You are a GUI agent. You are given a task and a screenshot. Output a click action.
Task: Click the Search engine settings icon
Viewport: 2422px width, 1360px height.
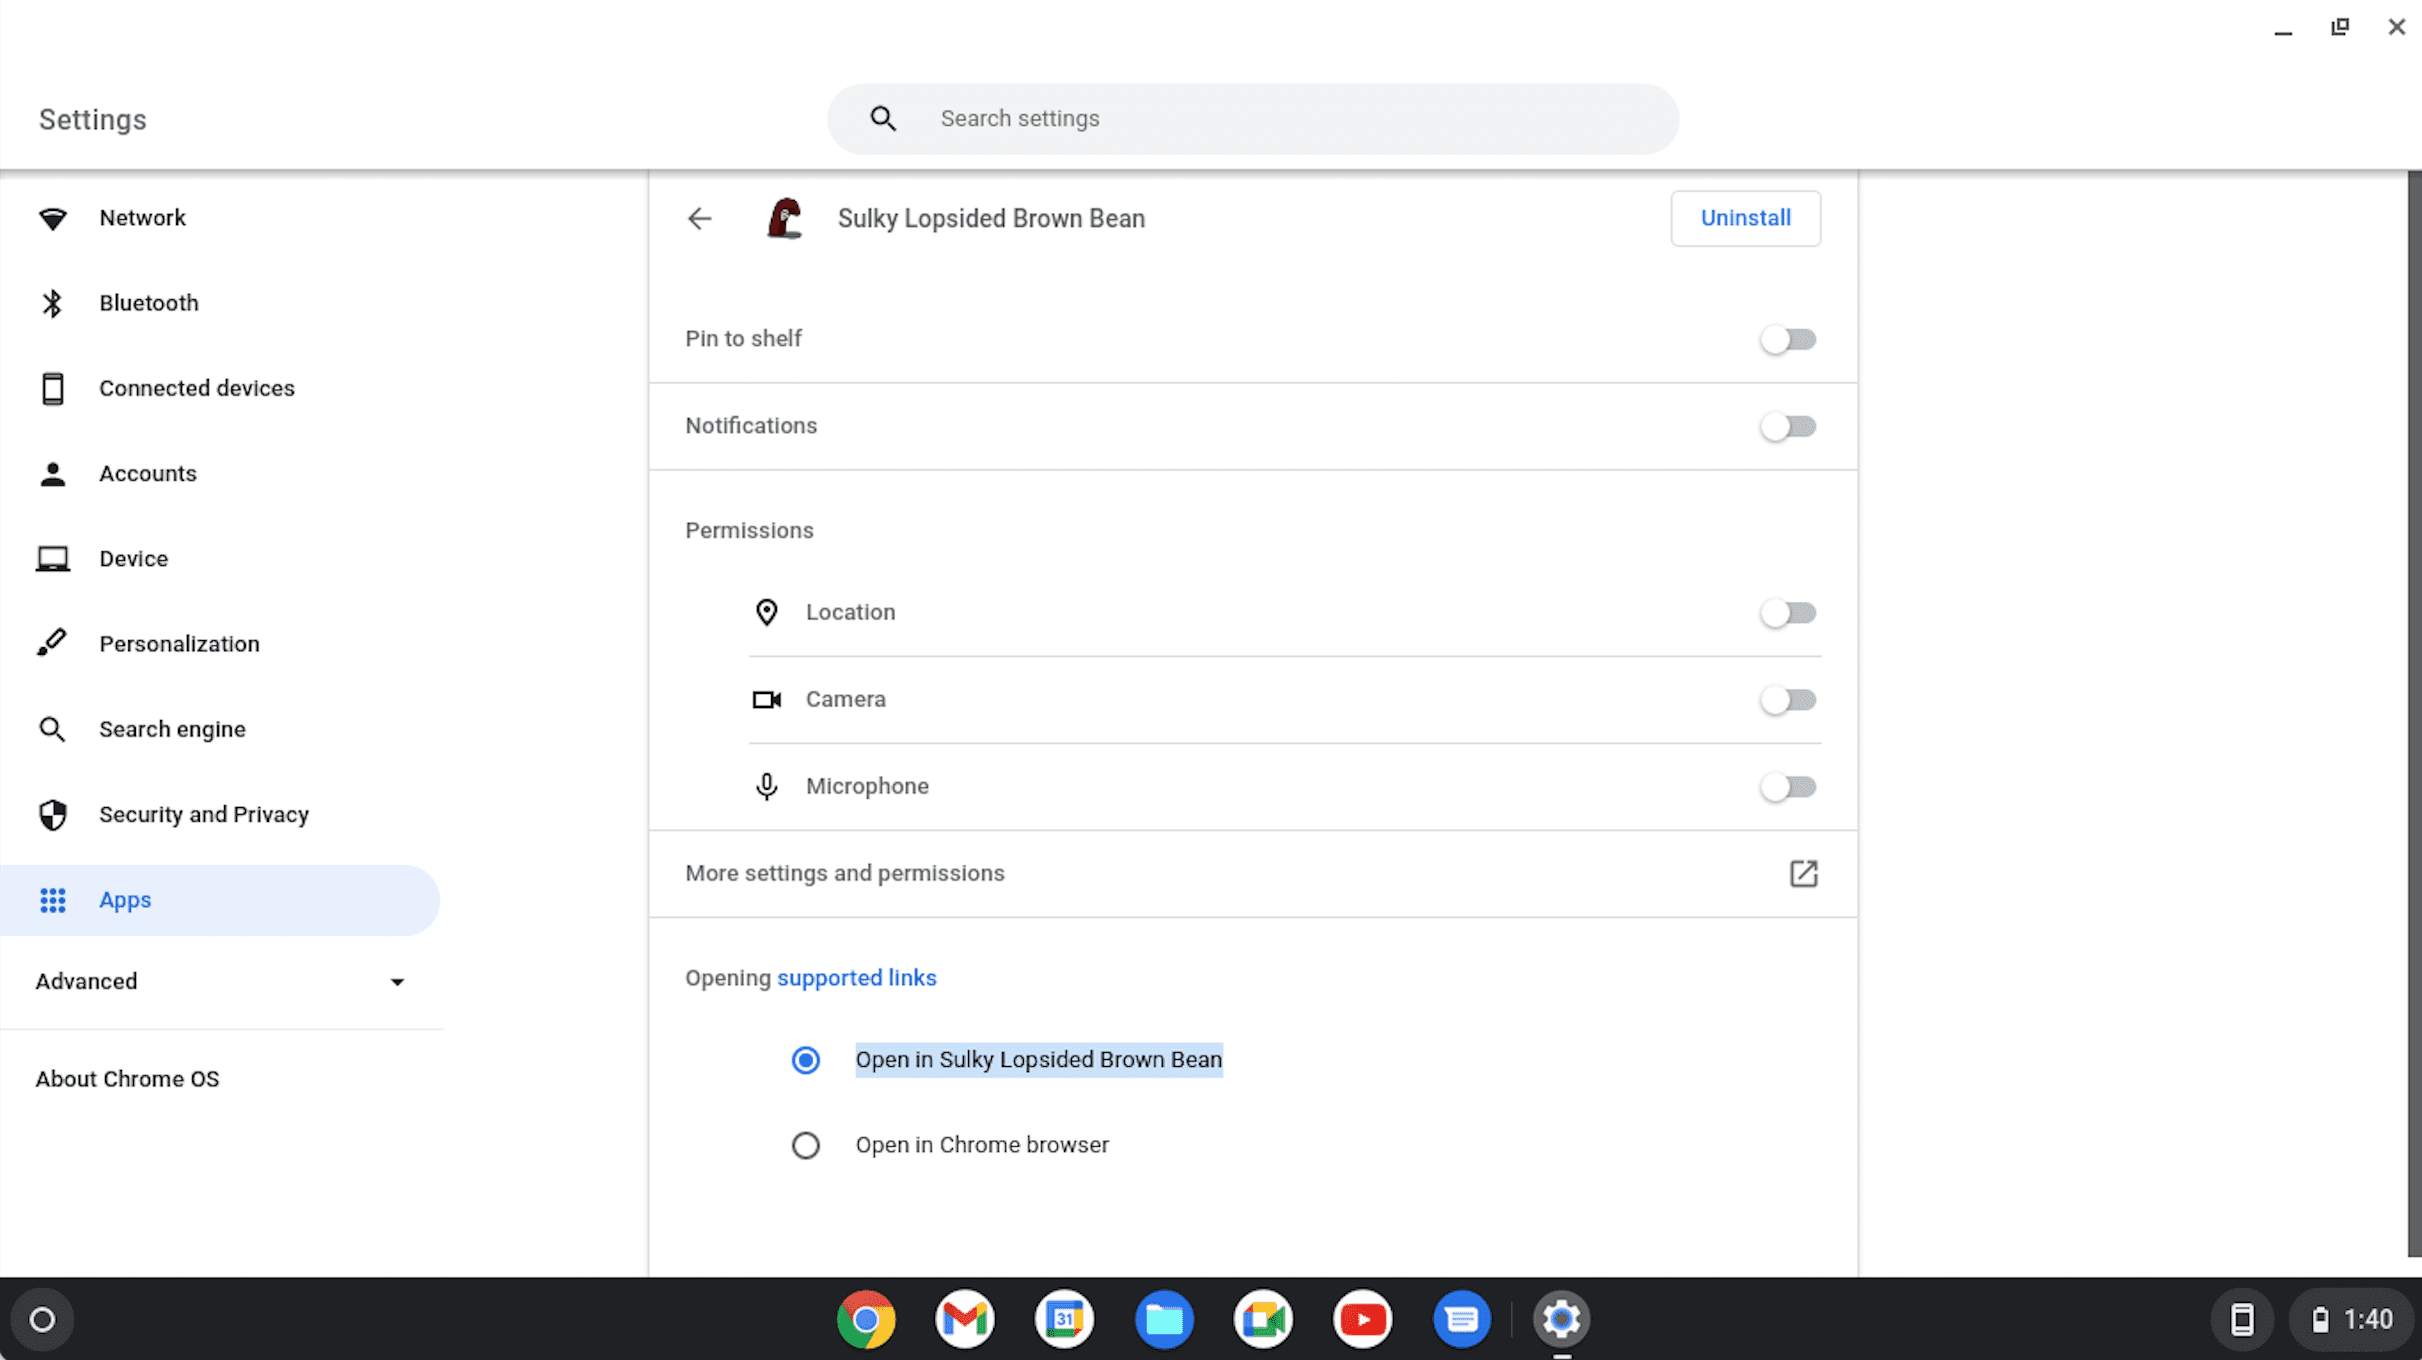click(53, 728)
